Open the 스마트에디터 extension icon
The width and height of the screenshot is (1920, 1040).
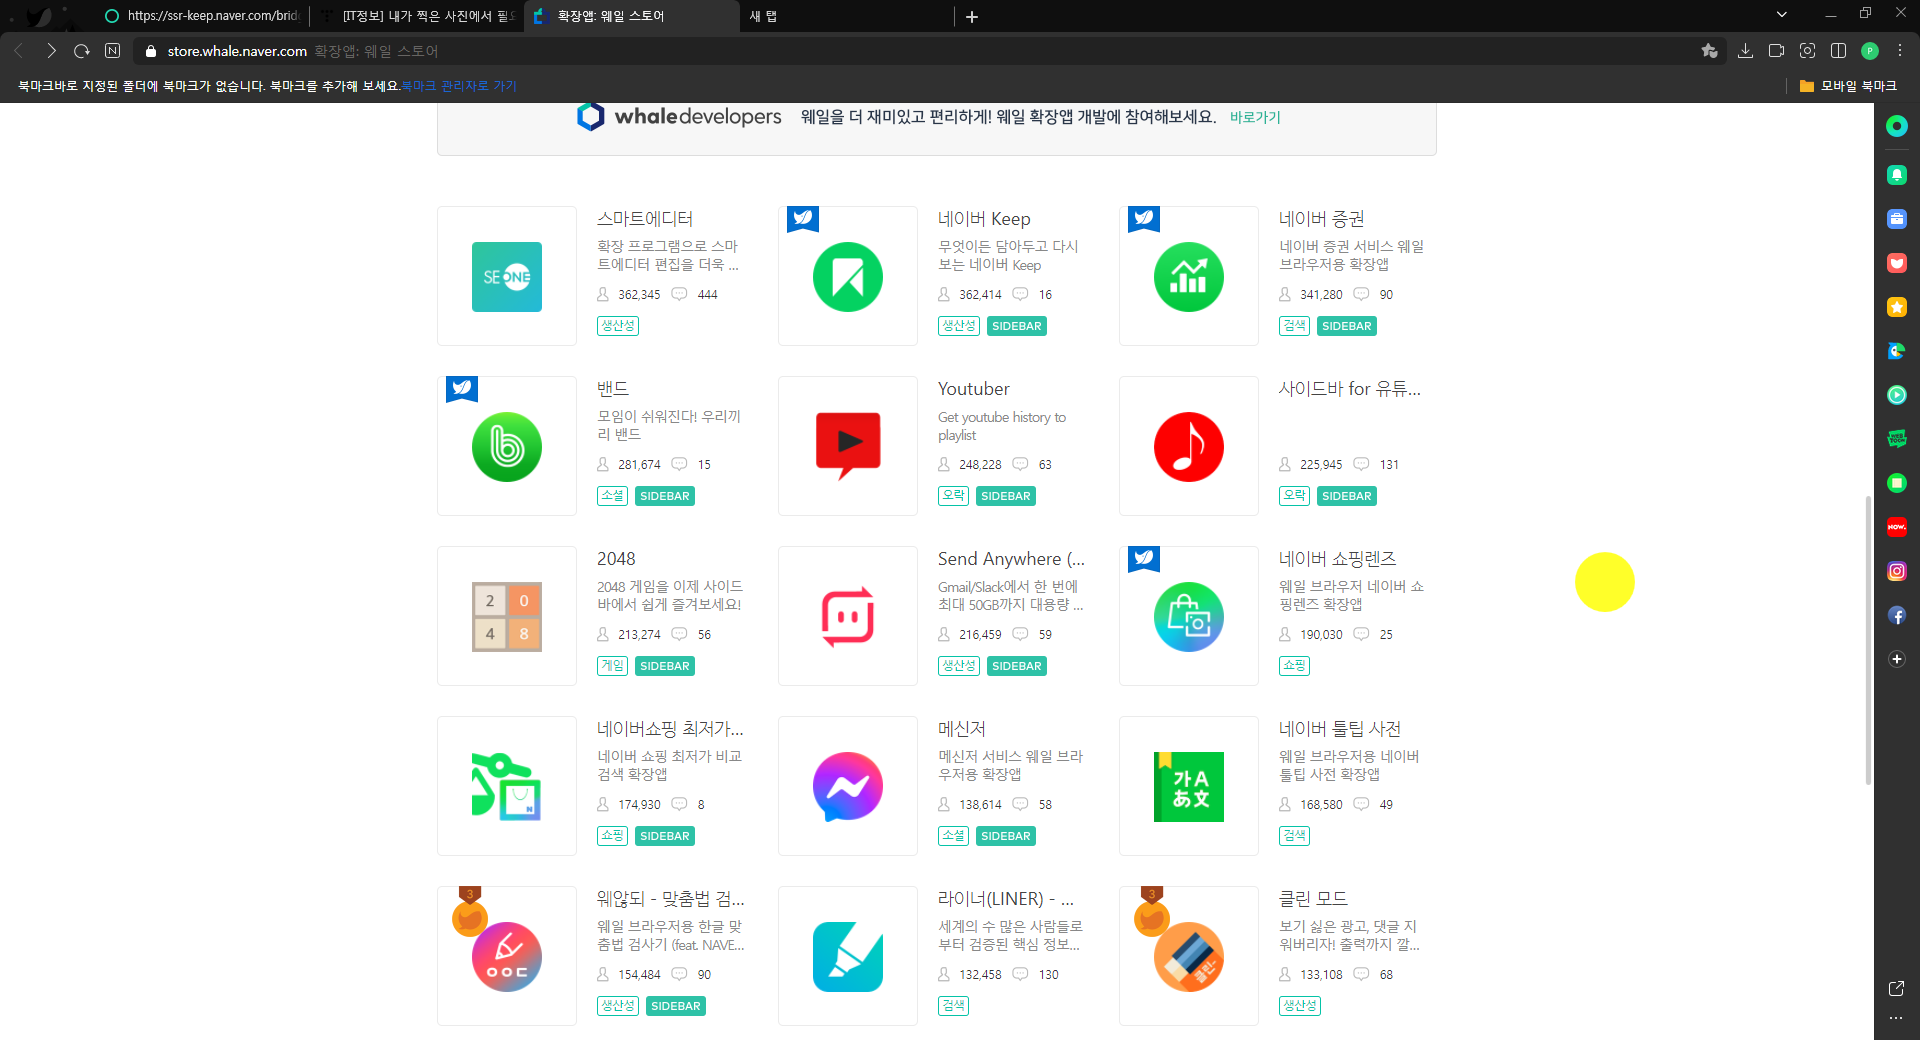[x=507, y=277]
